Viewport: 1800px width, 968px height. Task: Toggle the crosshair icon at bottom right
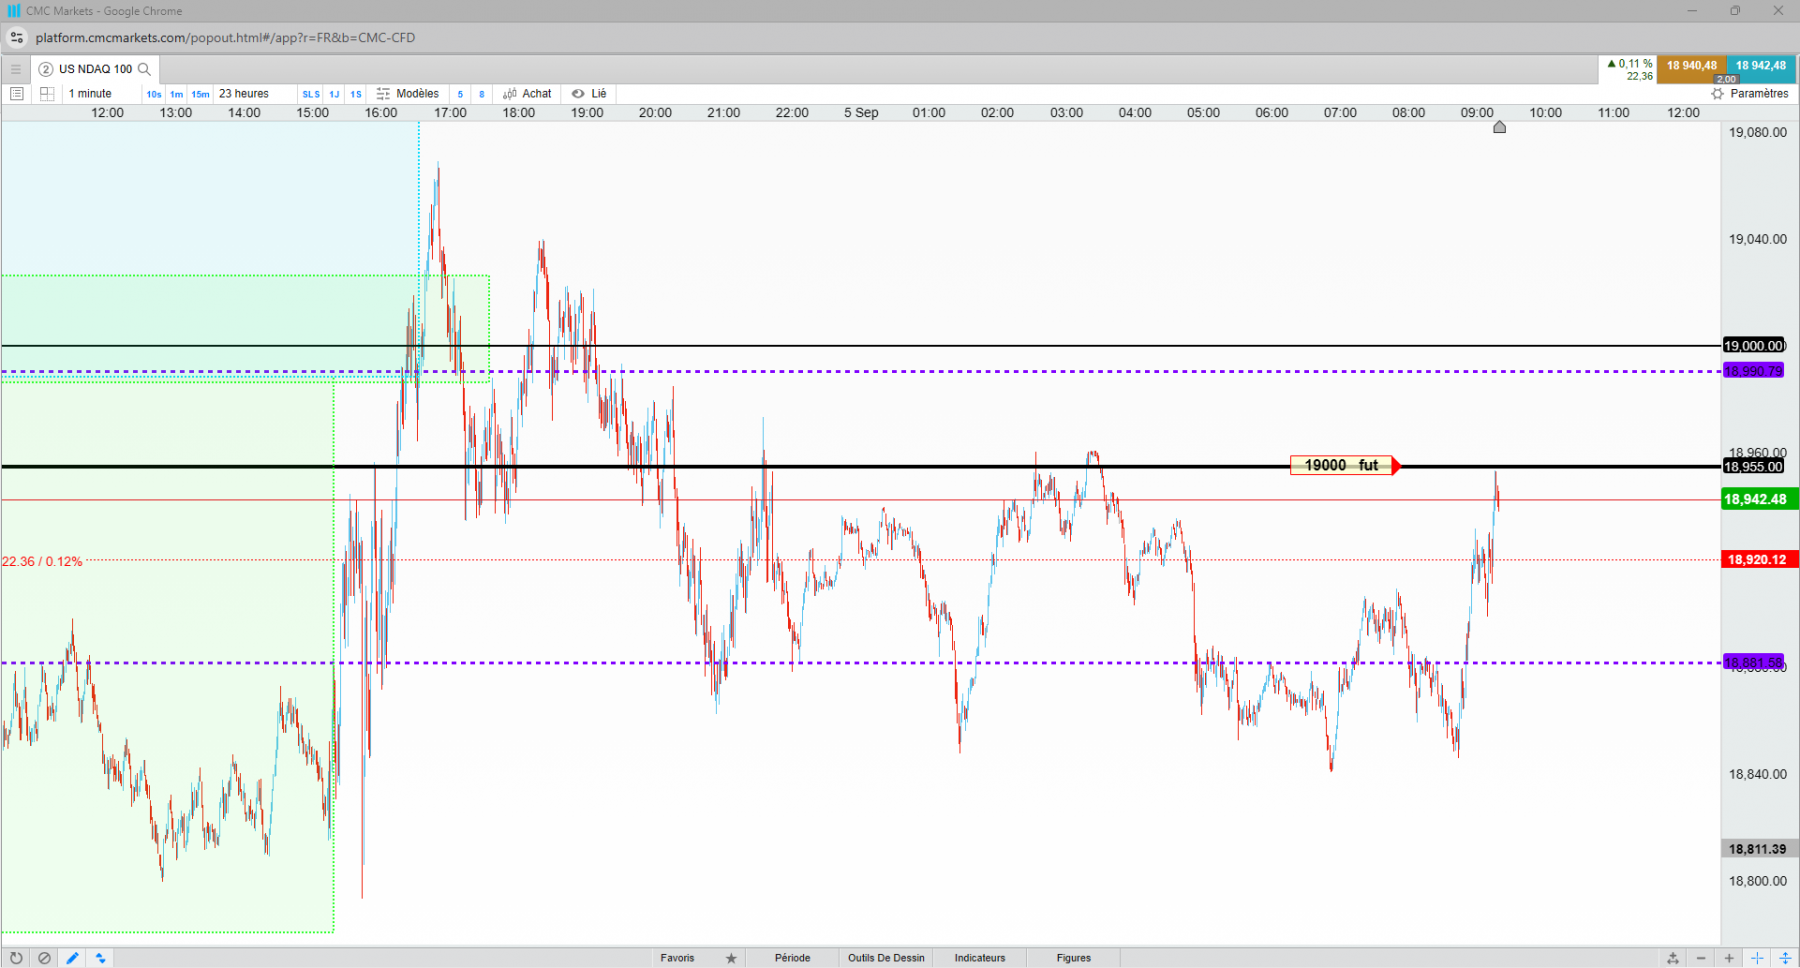1757,958
